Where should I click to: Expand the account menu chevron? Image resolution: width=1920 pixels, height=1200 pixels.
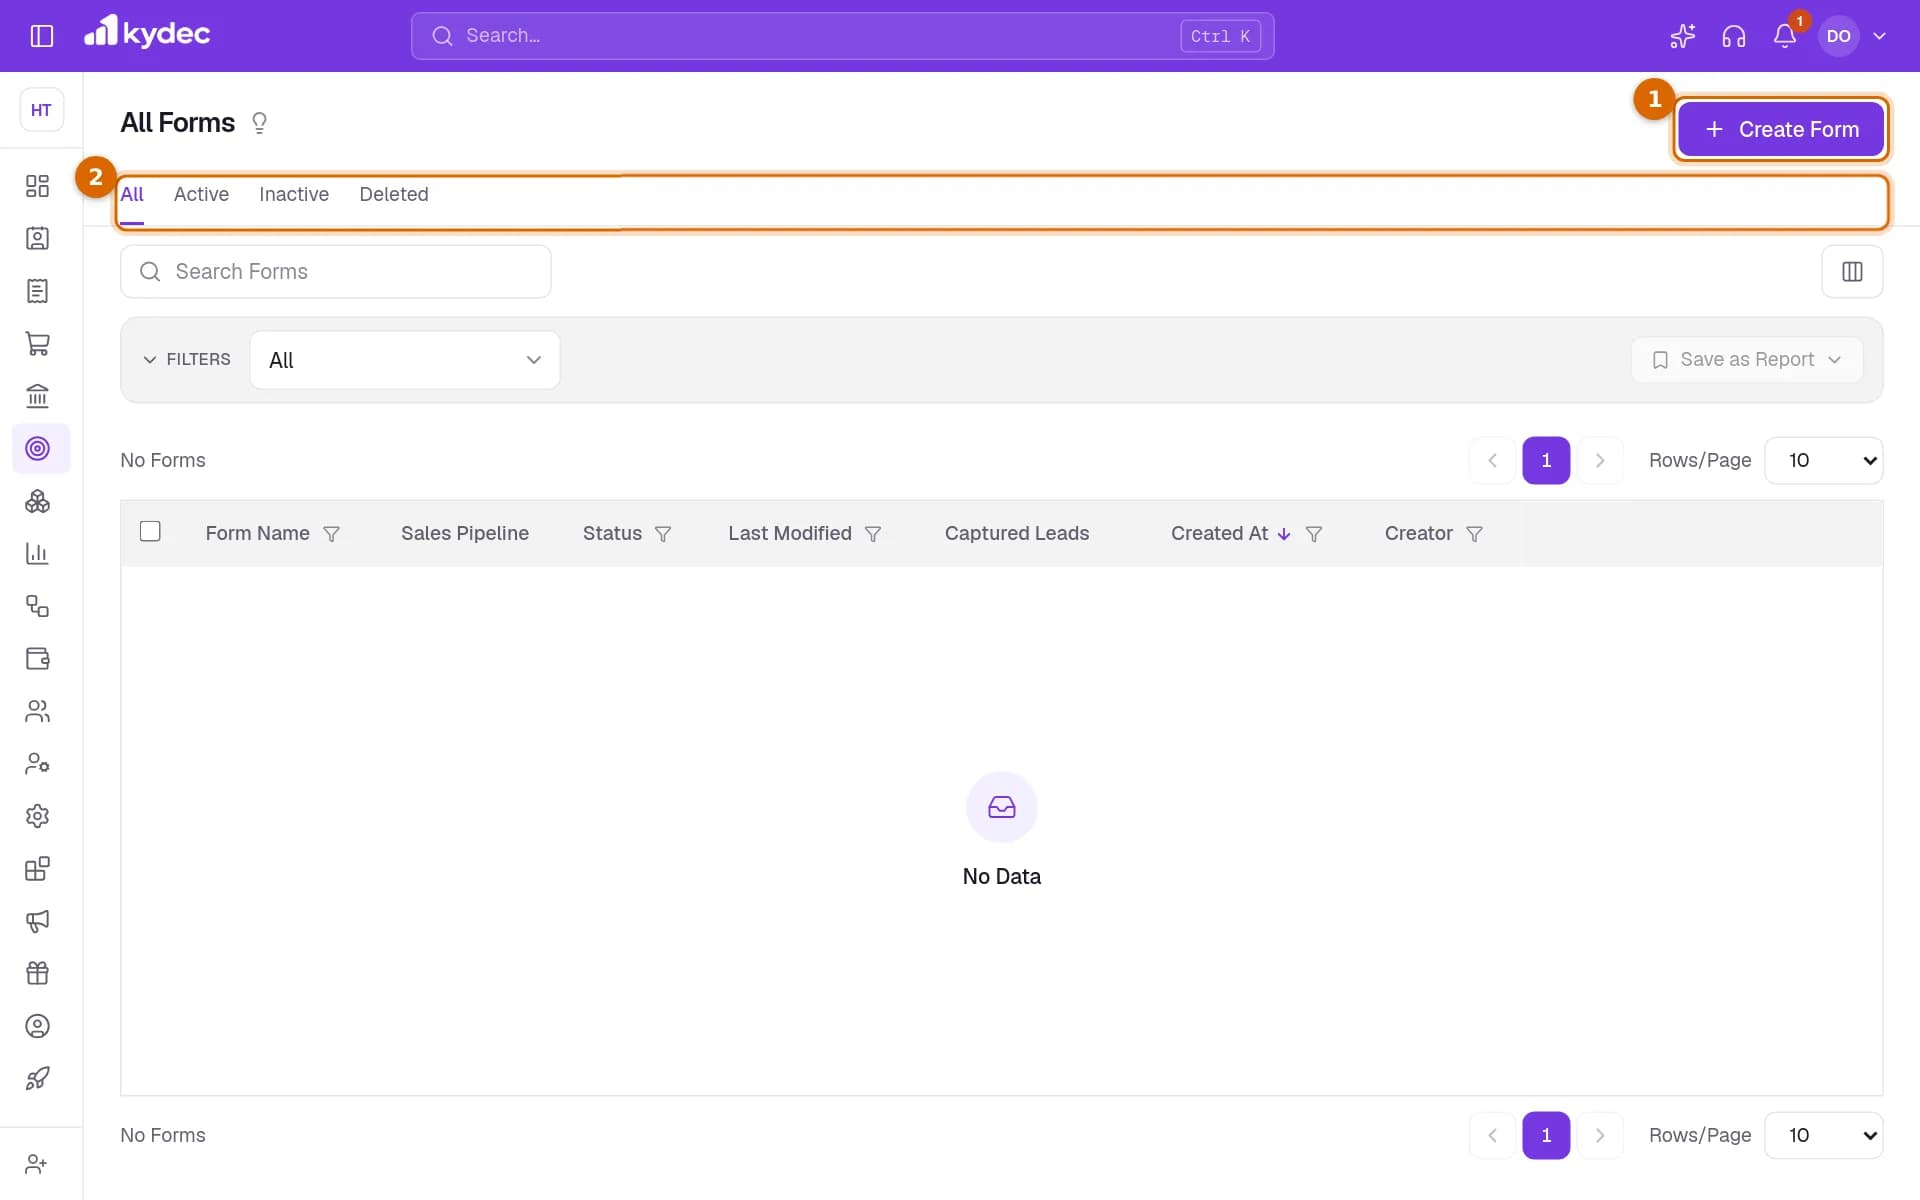1879,36
